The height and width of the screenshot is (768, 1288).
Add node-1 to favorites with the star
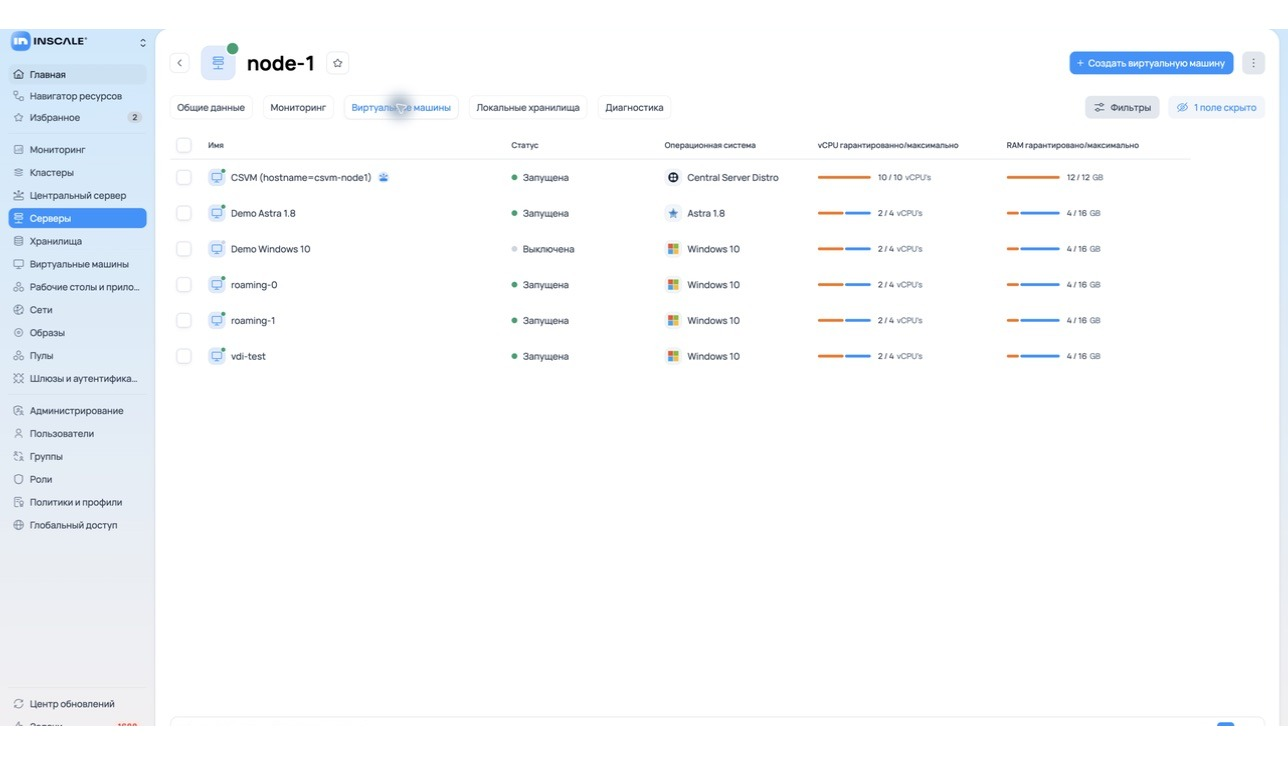coord(338,63)
